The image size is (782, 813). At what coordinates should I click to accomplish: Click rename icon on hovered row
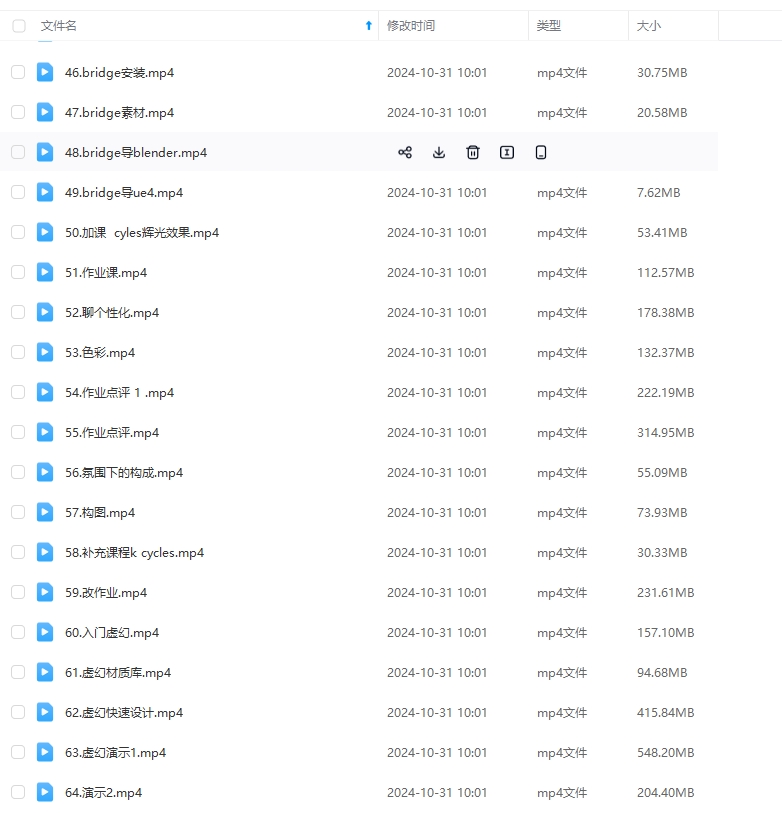[507, 153]
